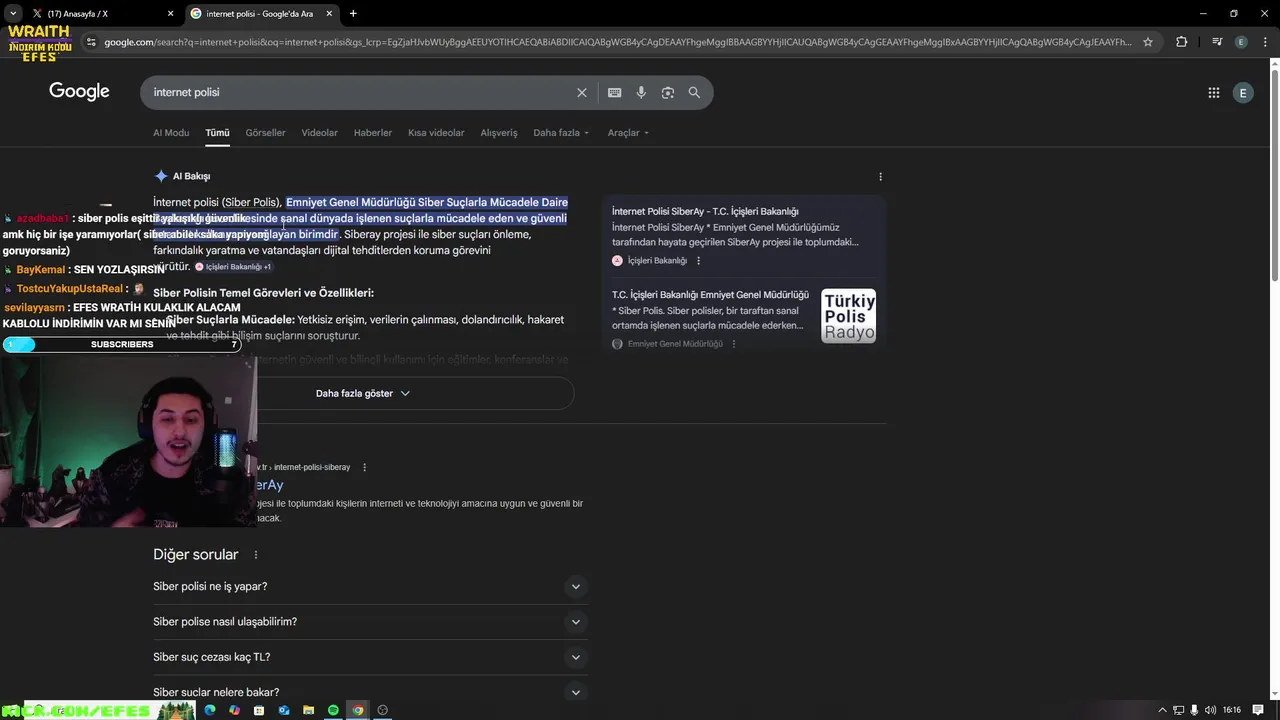The image size is (1280, 720).
Task: Open the Google account avatar E
Action: [x=1243, y=92]
